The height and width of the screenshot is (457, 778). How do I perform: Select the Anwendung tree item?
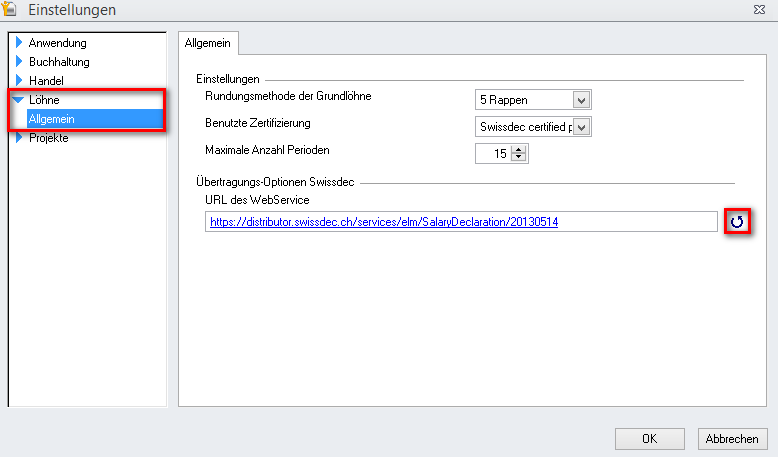(58, 43)
